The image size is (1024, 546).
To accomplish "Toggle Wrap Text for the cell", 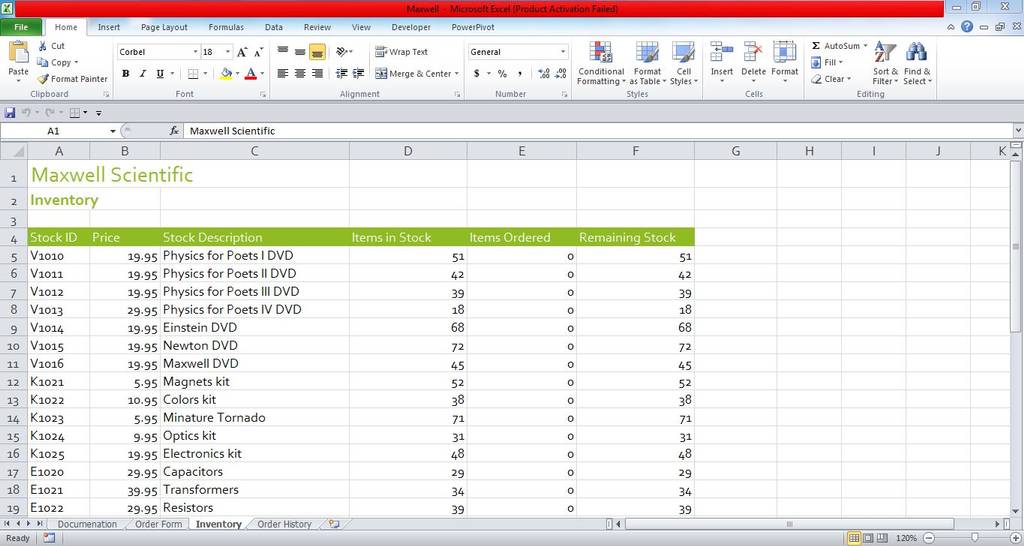I will [402, 52].
